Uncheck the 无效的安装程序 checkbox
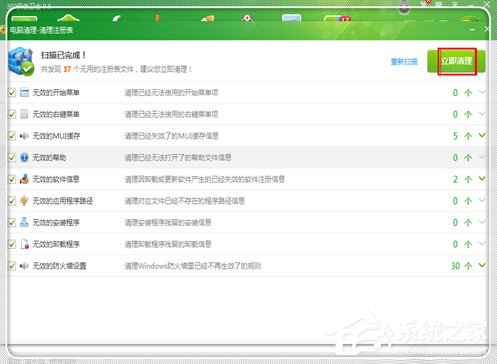This screenshot has width=497, height=364. (x=12, y=222)
